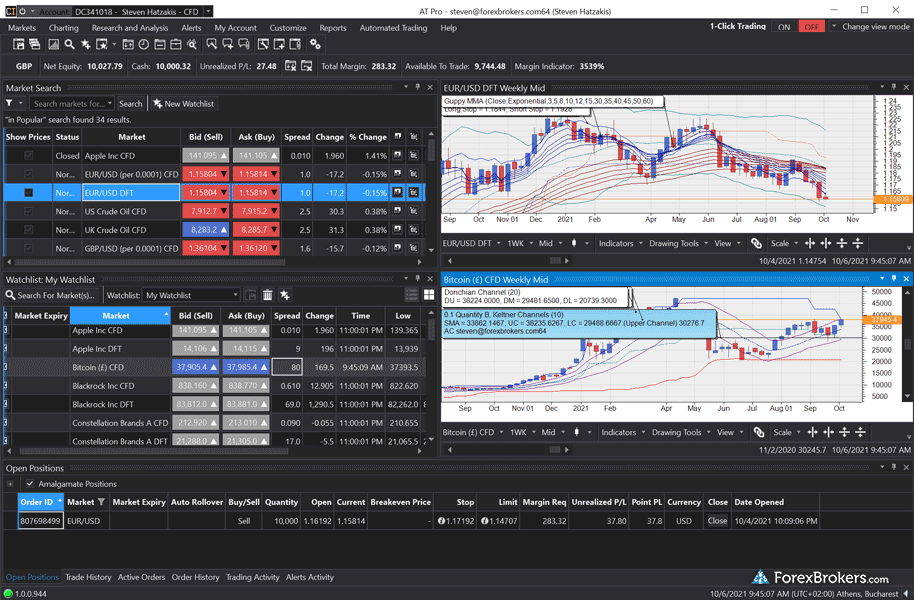Toggle Show Prices checkbox for GBP/USD CFD
The height and width of the screenshot is (600, 914).
pos(29,248)
